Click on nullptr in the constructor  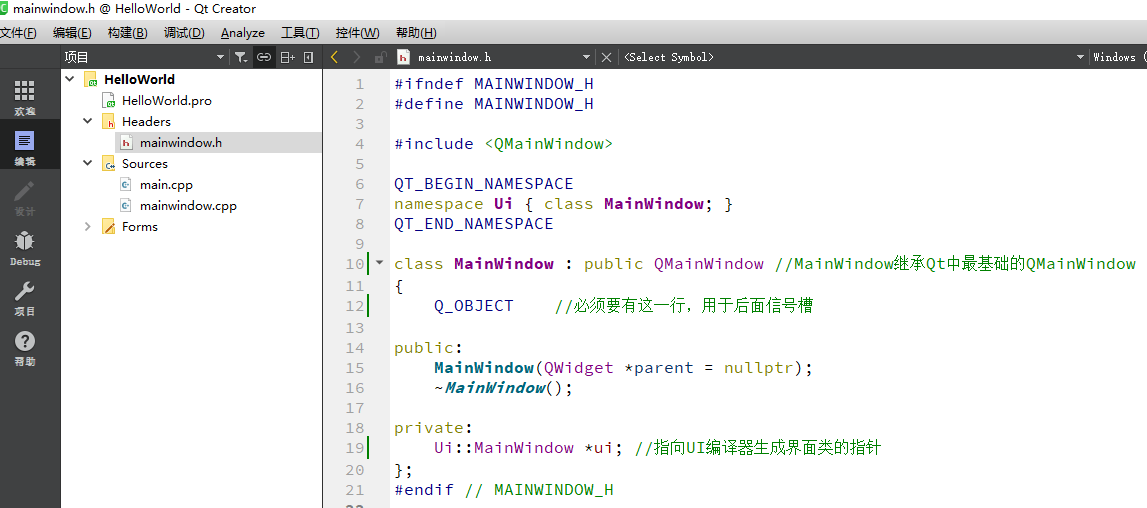tap(759, 367)
